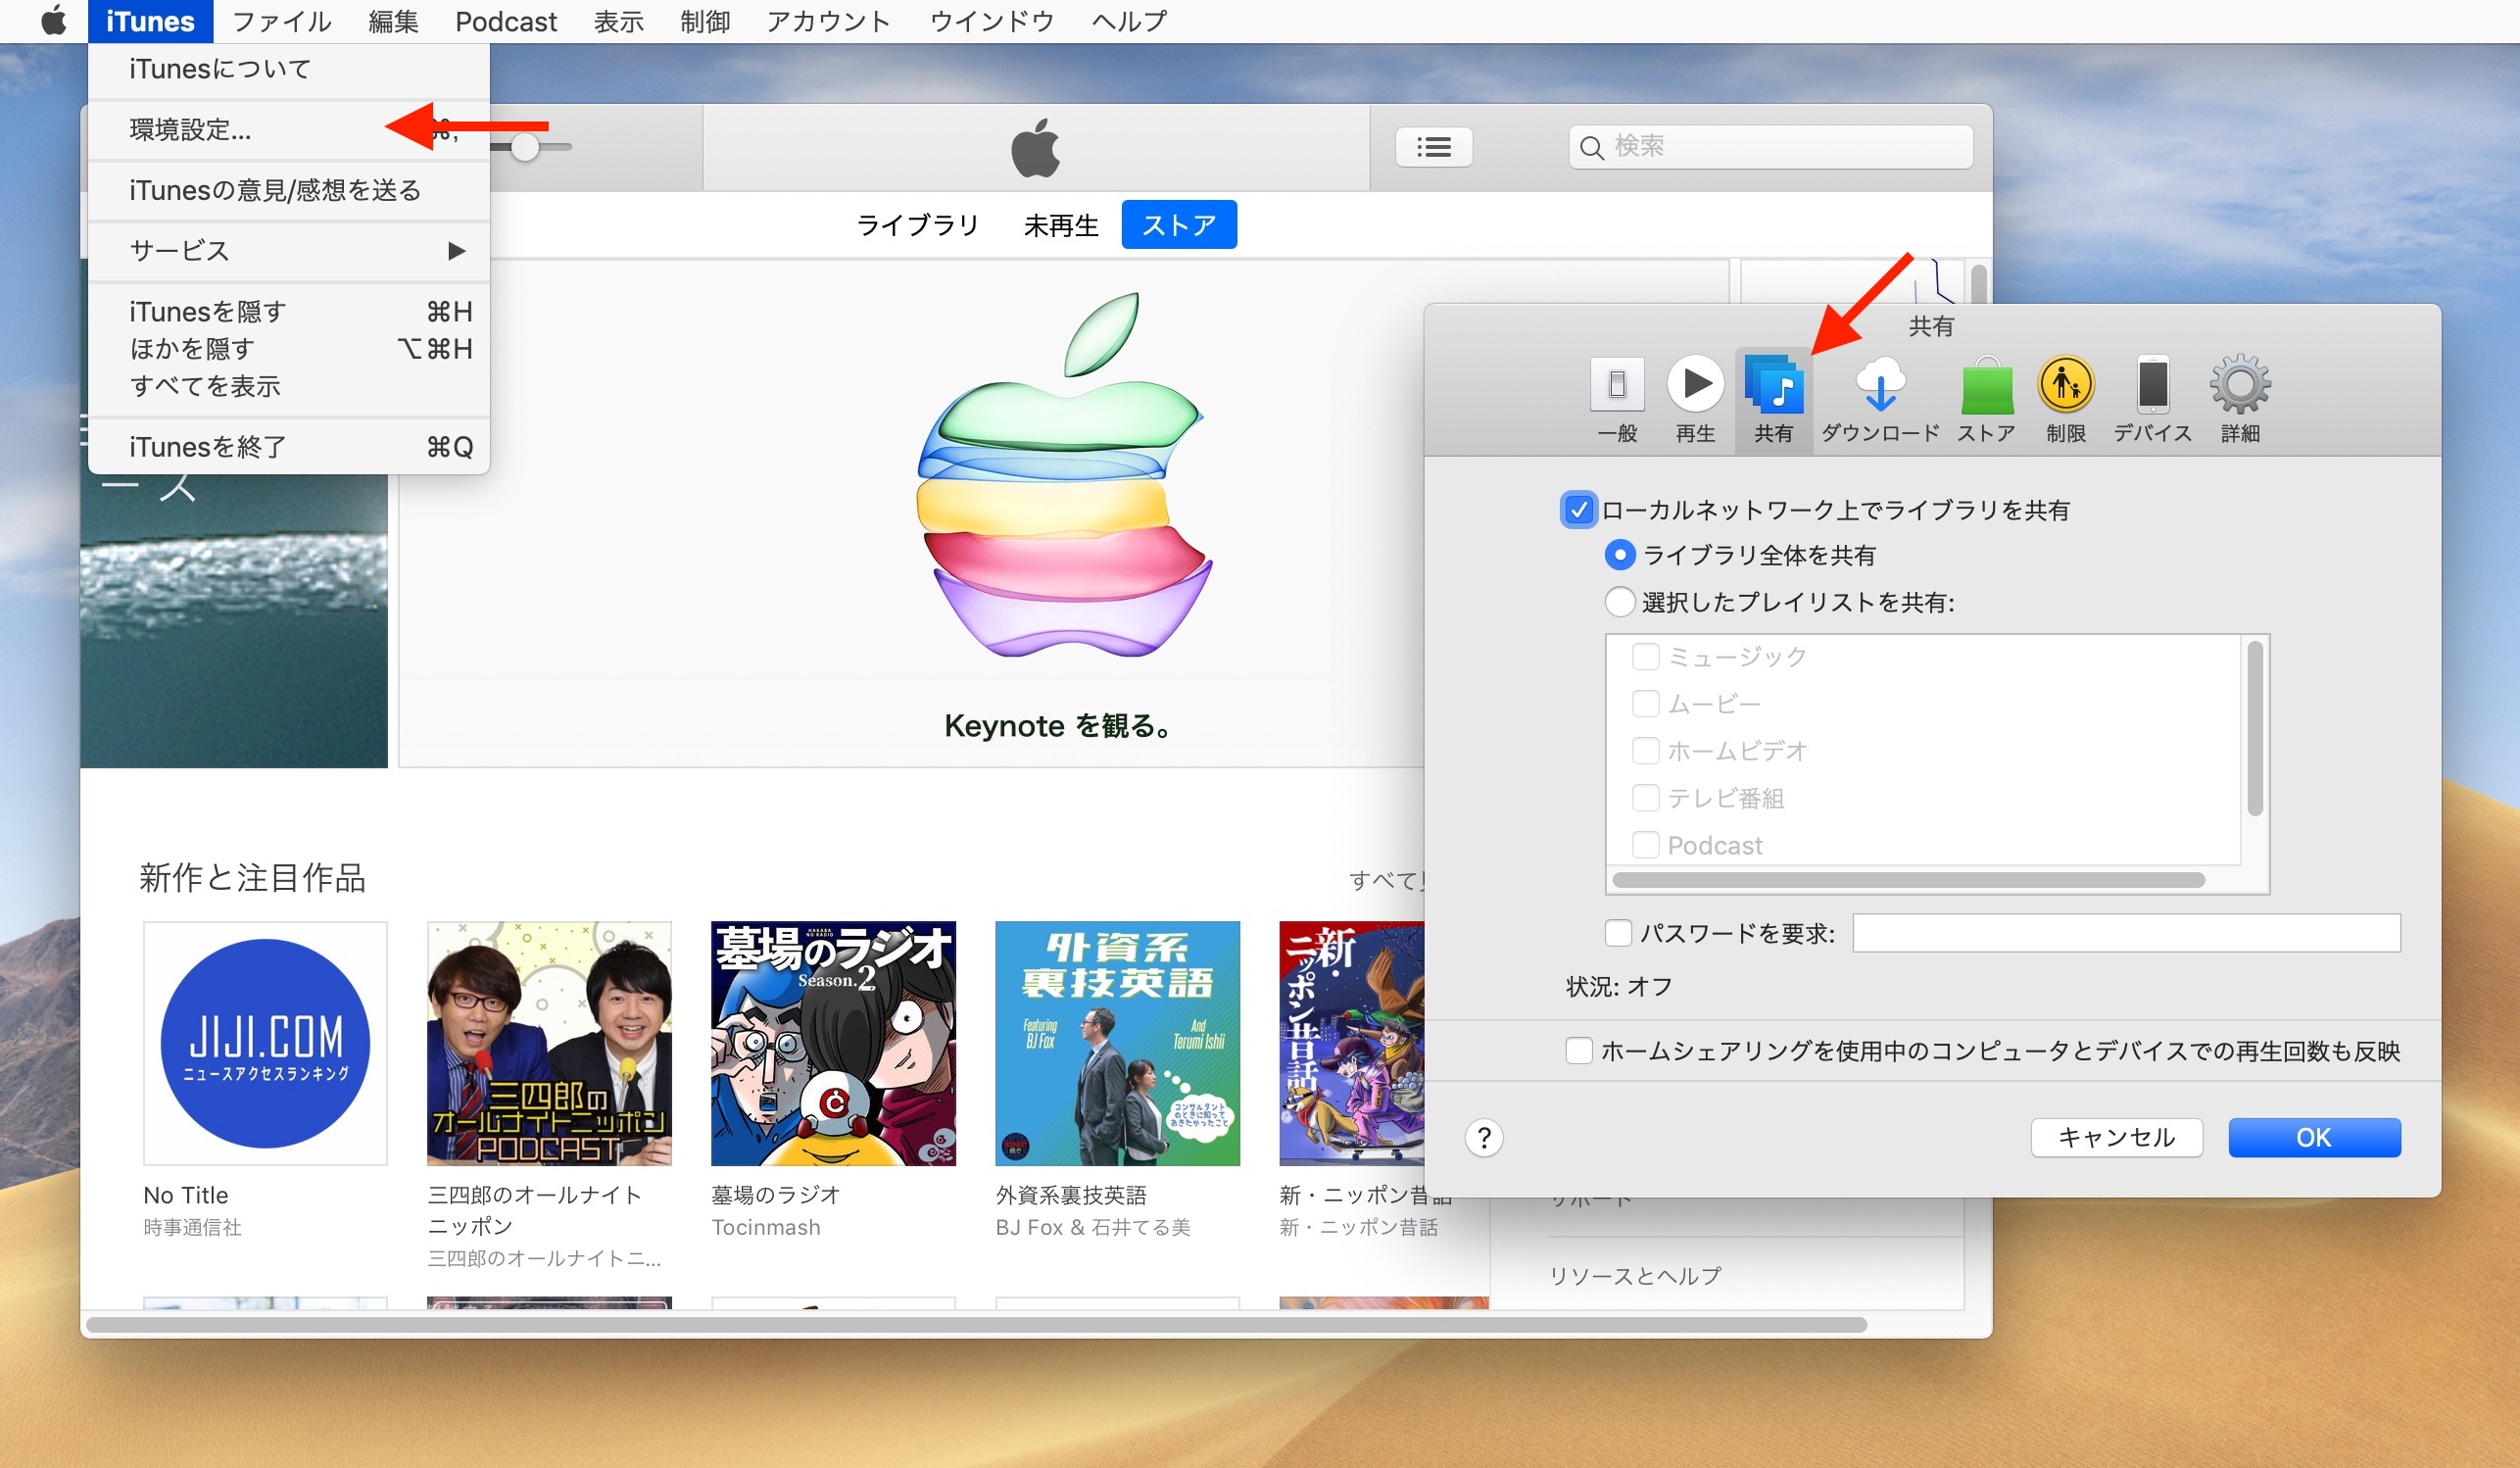
Task: Open the JIJI.COM No Title podcast artwork
Action: [x=265, y=1043]
